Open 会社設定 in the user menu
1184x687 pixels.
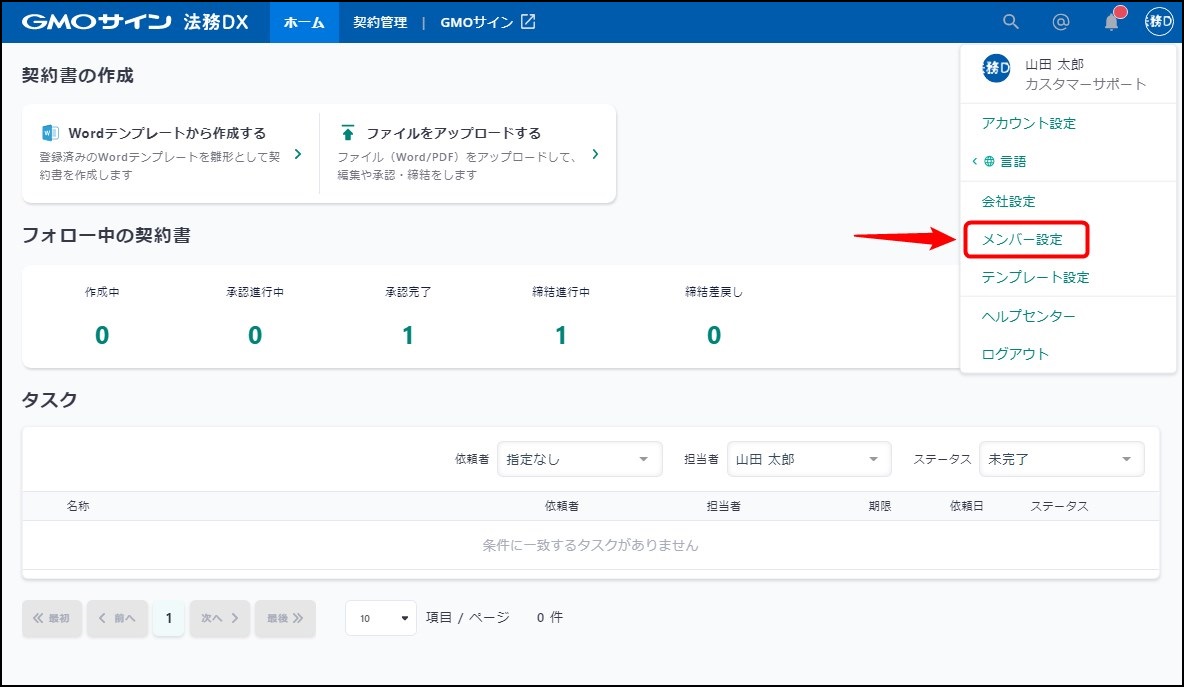[1008, 201]
